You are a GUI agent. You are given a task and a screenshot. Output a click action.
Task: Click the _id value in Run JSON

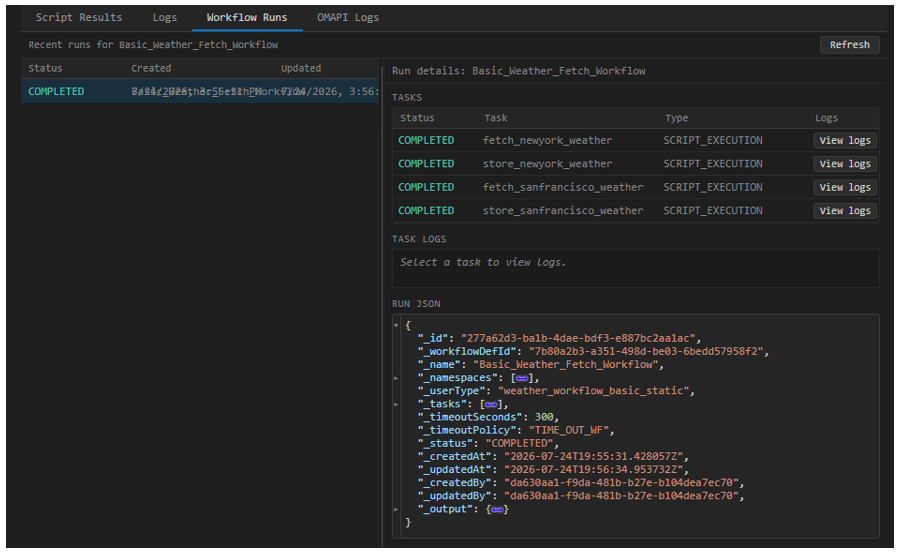578,338
